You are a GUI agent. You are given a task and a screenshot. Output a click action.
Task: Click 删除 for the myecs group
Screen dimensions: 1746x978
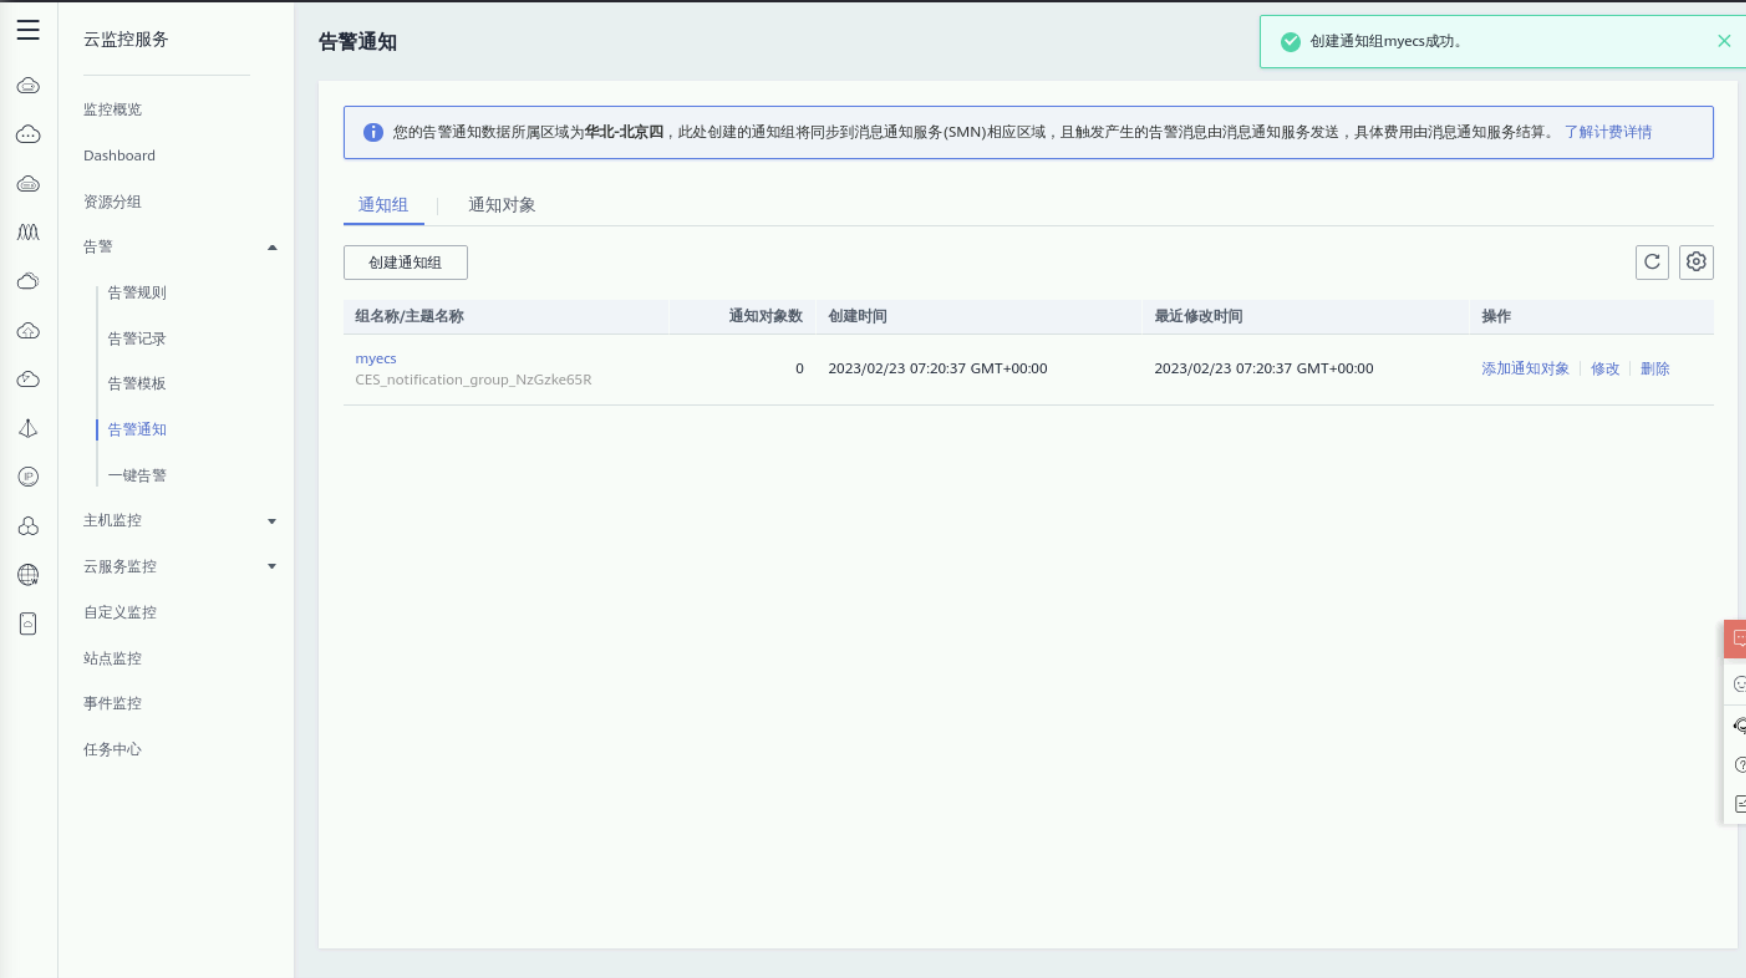tap(1655, 369)
